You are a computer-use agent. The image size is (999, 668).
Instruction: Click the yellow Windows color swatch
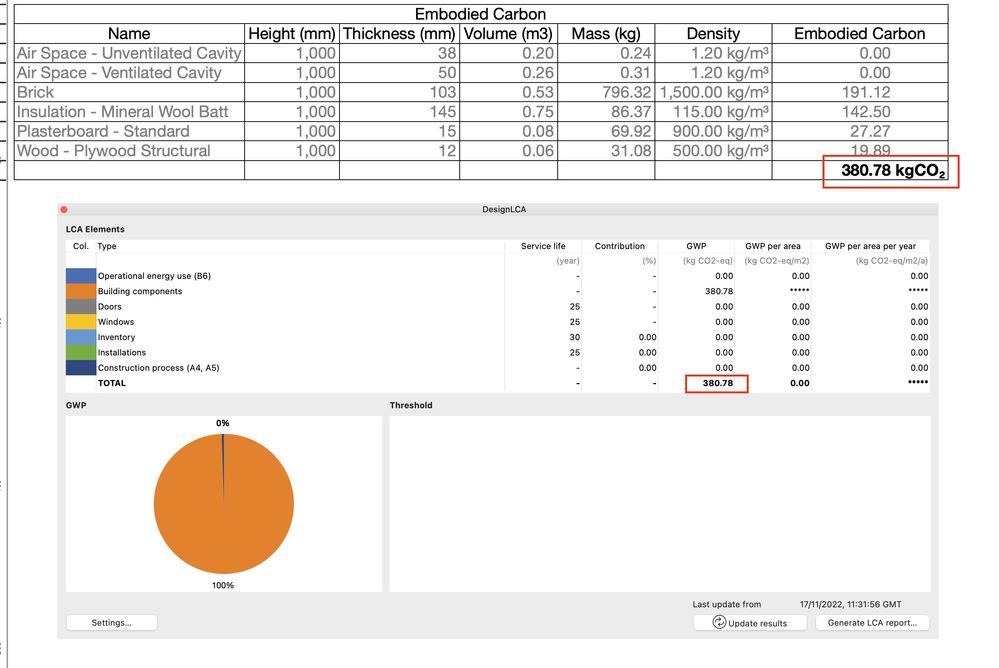[80, 322]
